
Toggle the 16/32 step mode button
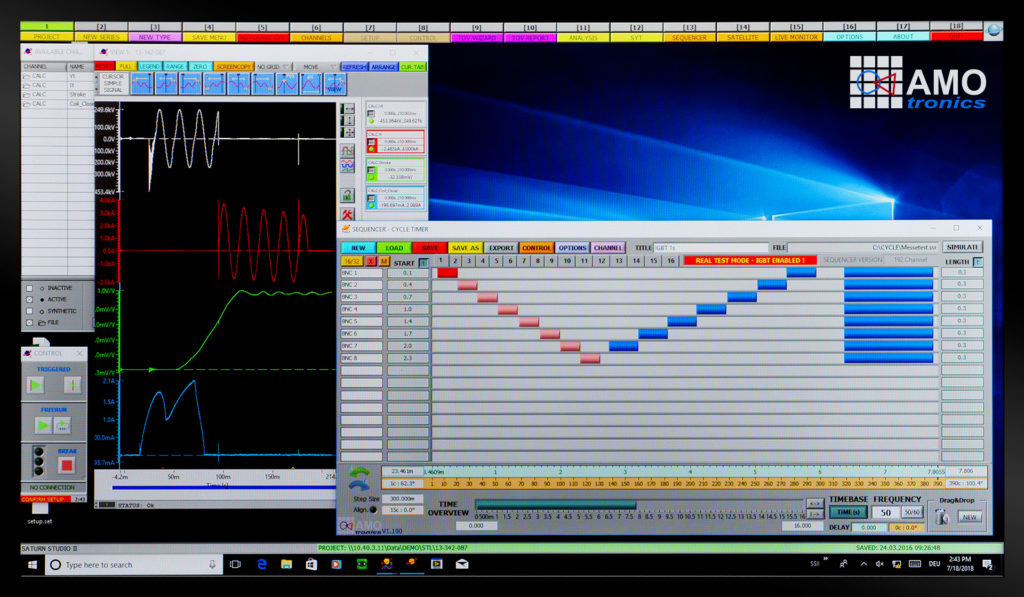352,263
